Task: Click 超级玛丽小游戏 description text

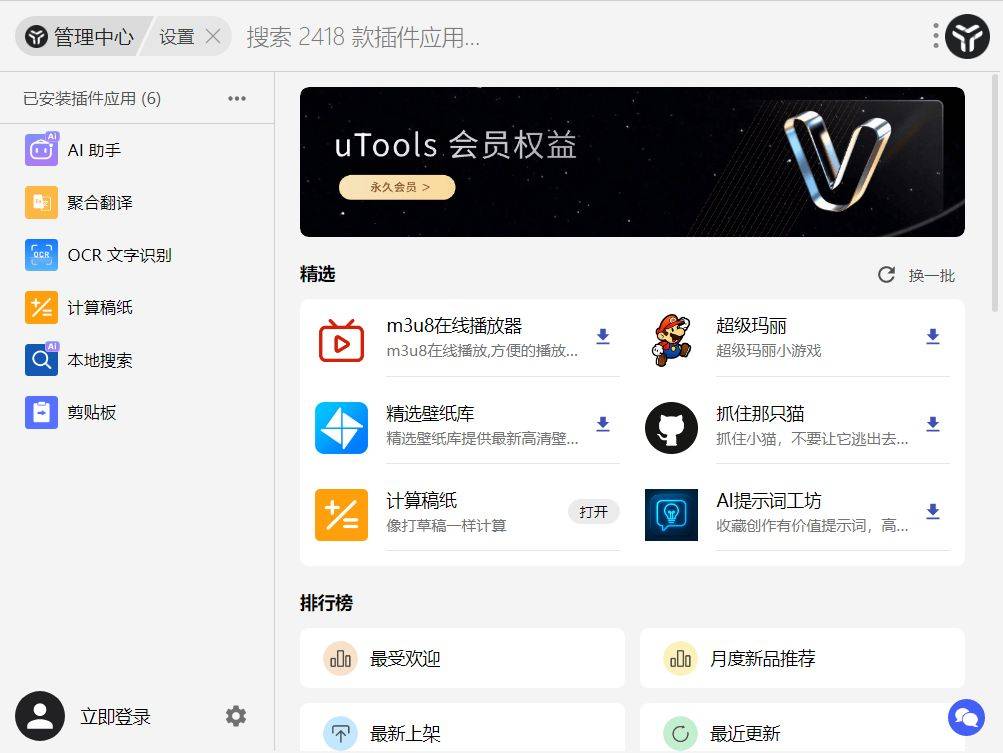Action: pyautogui.click(x=769, y=351)
